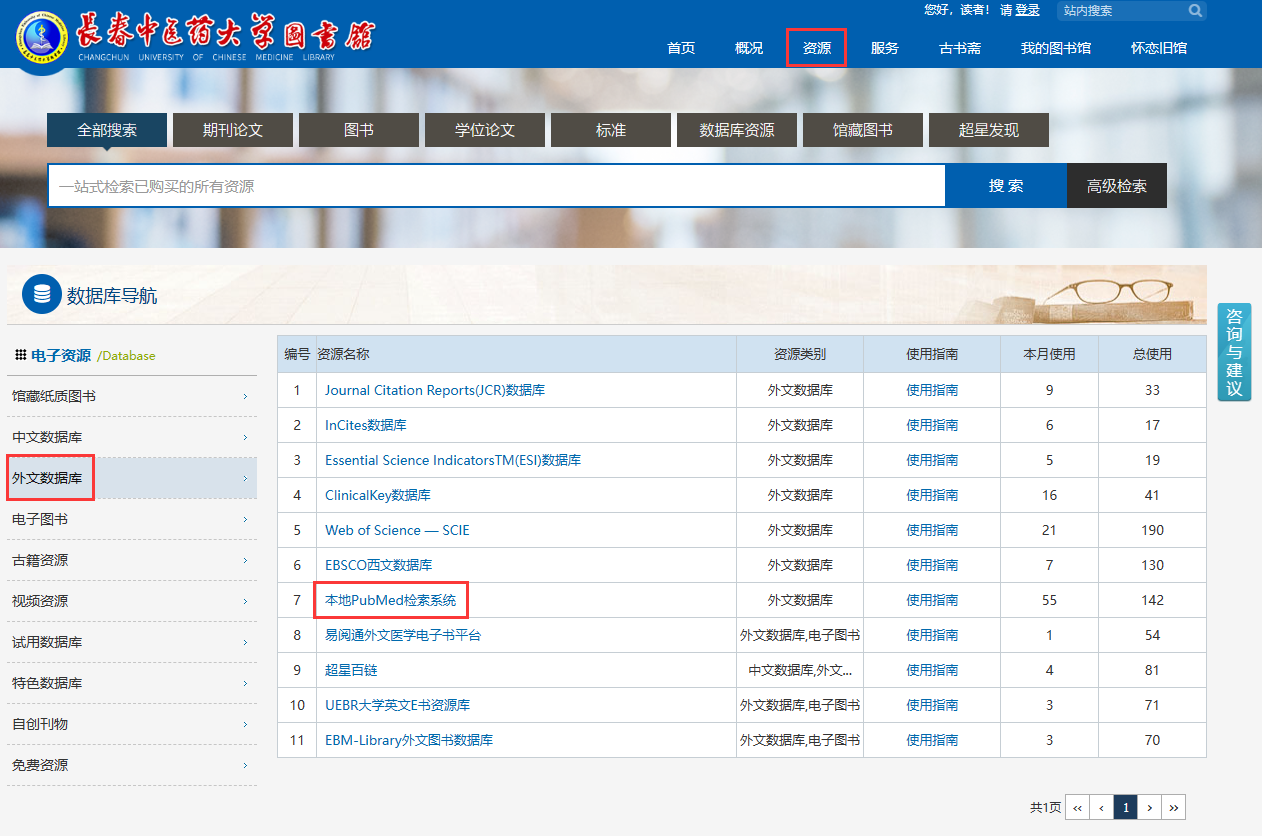Open the 服务 navigation menu

[885, 48]
